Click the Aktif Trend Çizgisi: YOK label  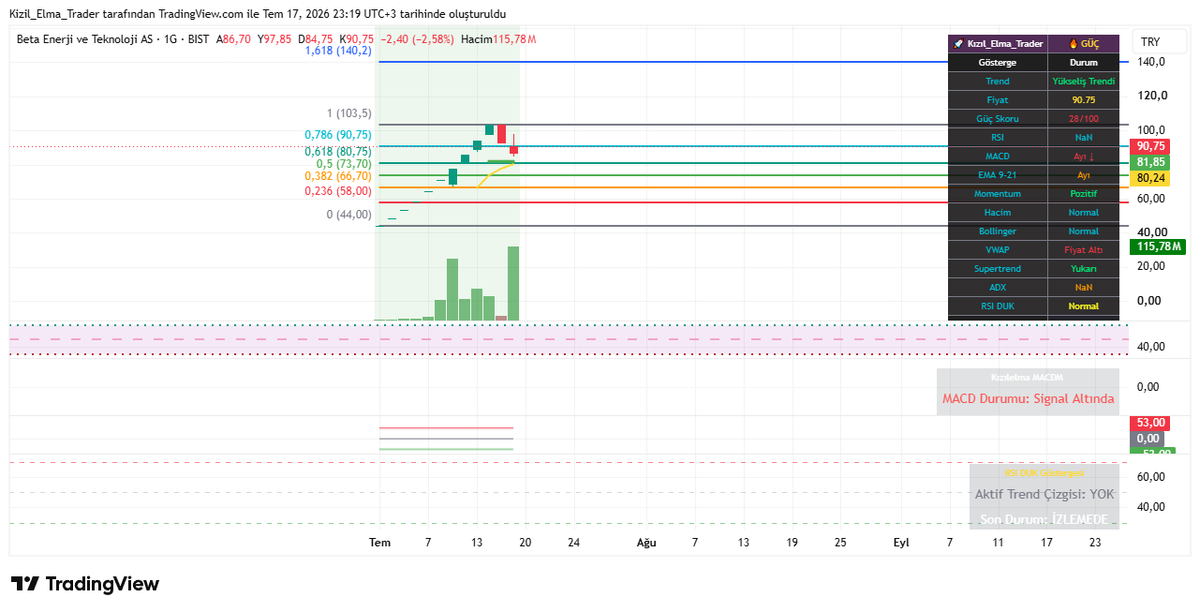pos(1044,494)
